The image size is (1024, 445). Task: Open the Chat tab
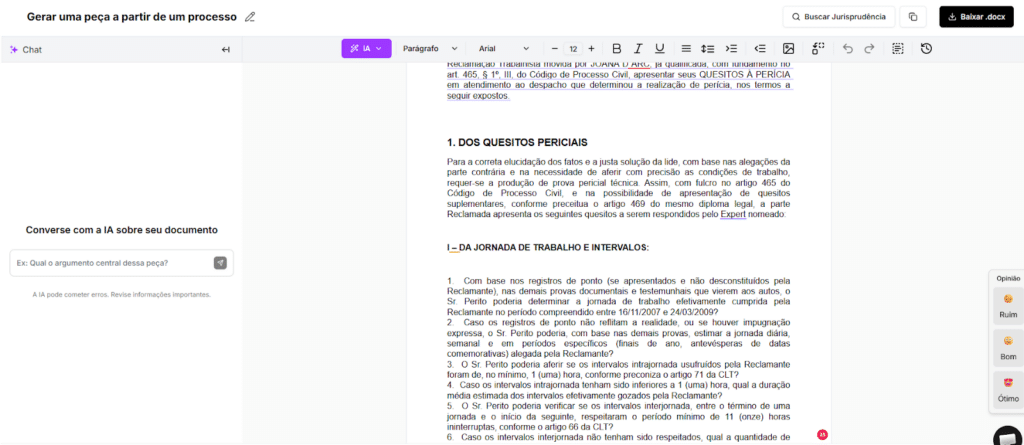click(26, 49)
